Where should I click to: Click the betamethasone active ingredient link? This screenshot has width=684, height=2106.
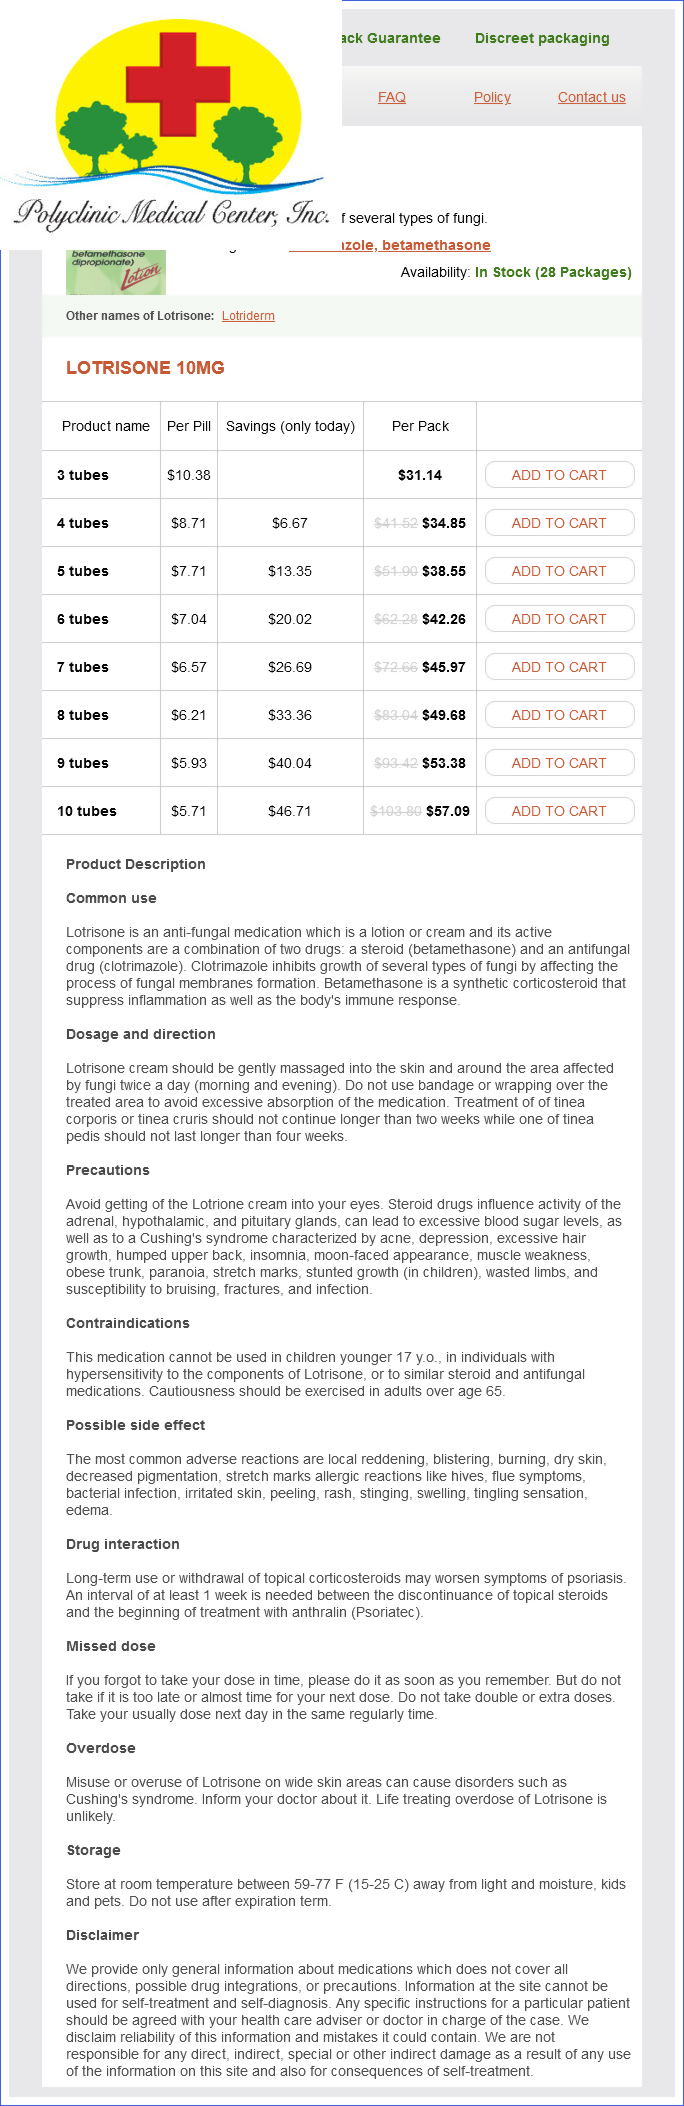[436, 245]
